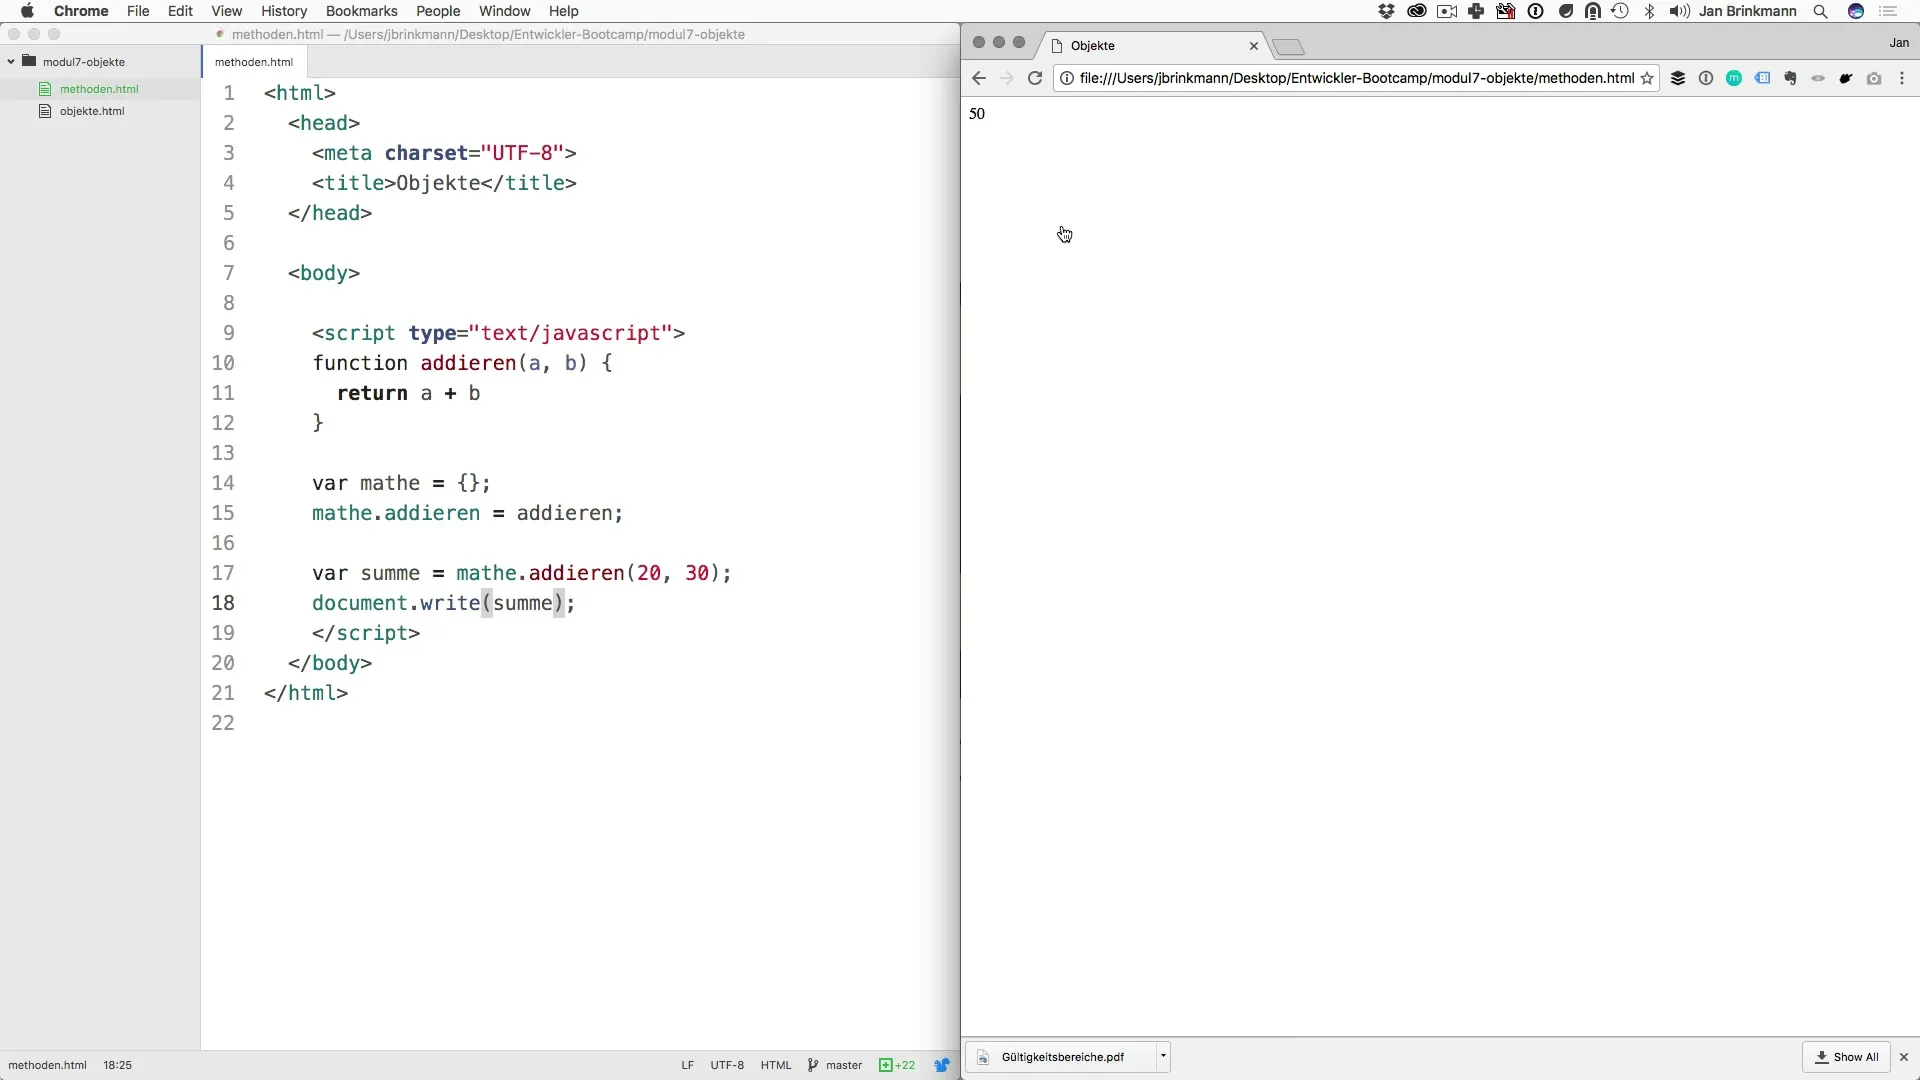This screenshot has width=1920, height=1080.
Task: Open the Chrome three-dot menu
Action: [1902, 78]
